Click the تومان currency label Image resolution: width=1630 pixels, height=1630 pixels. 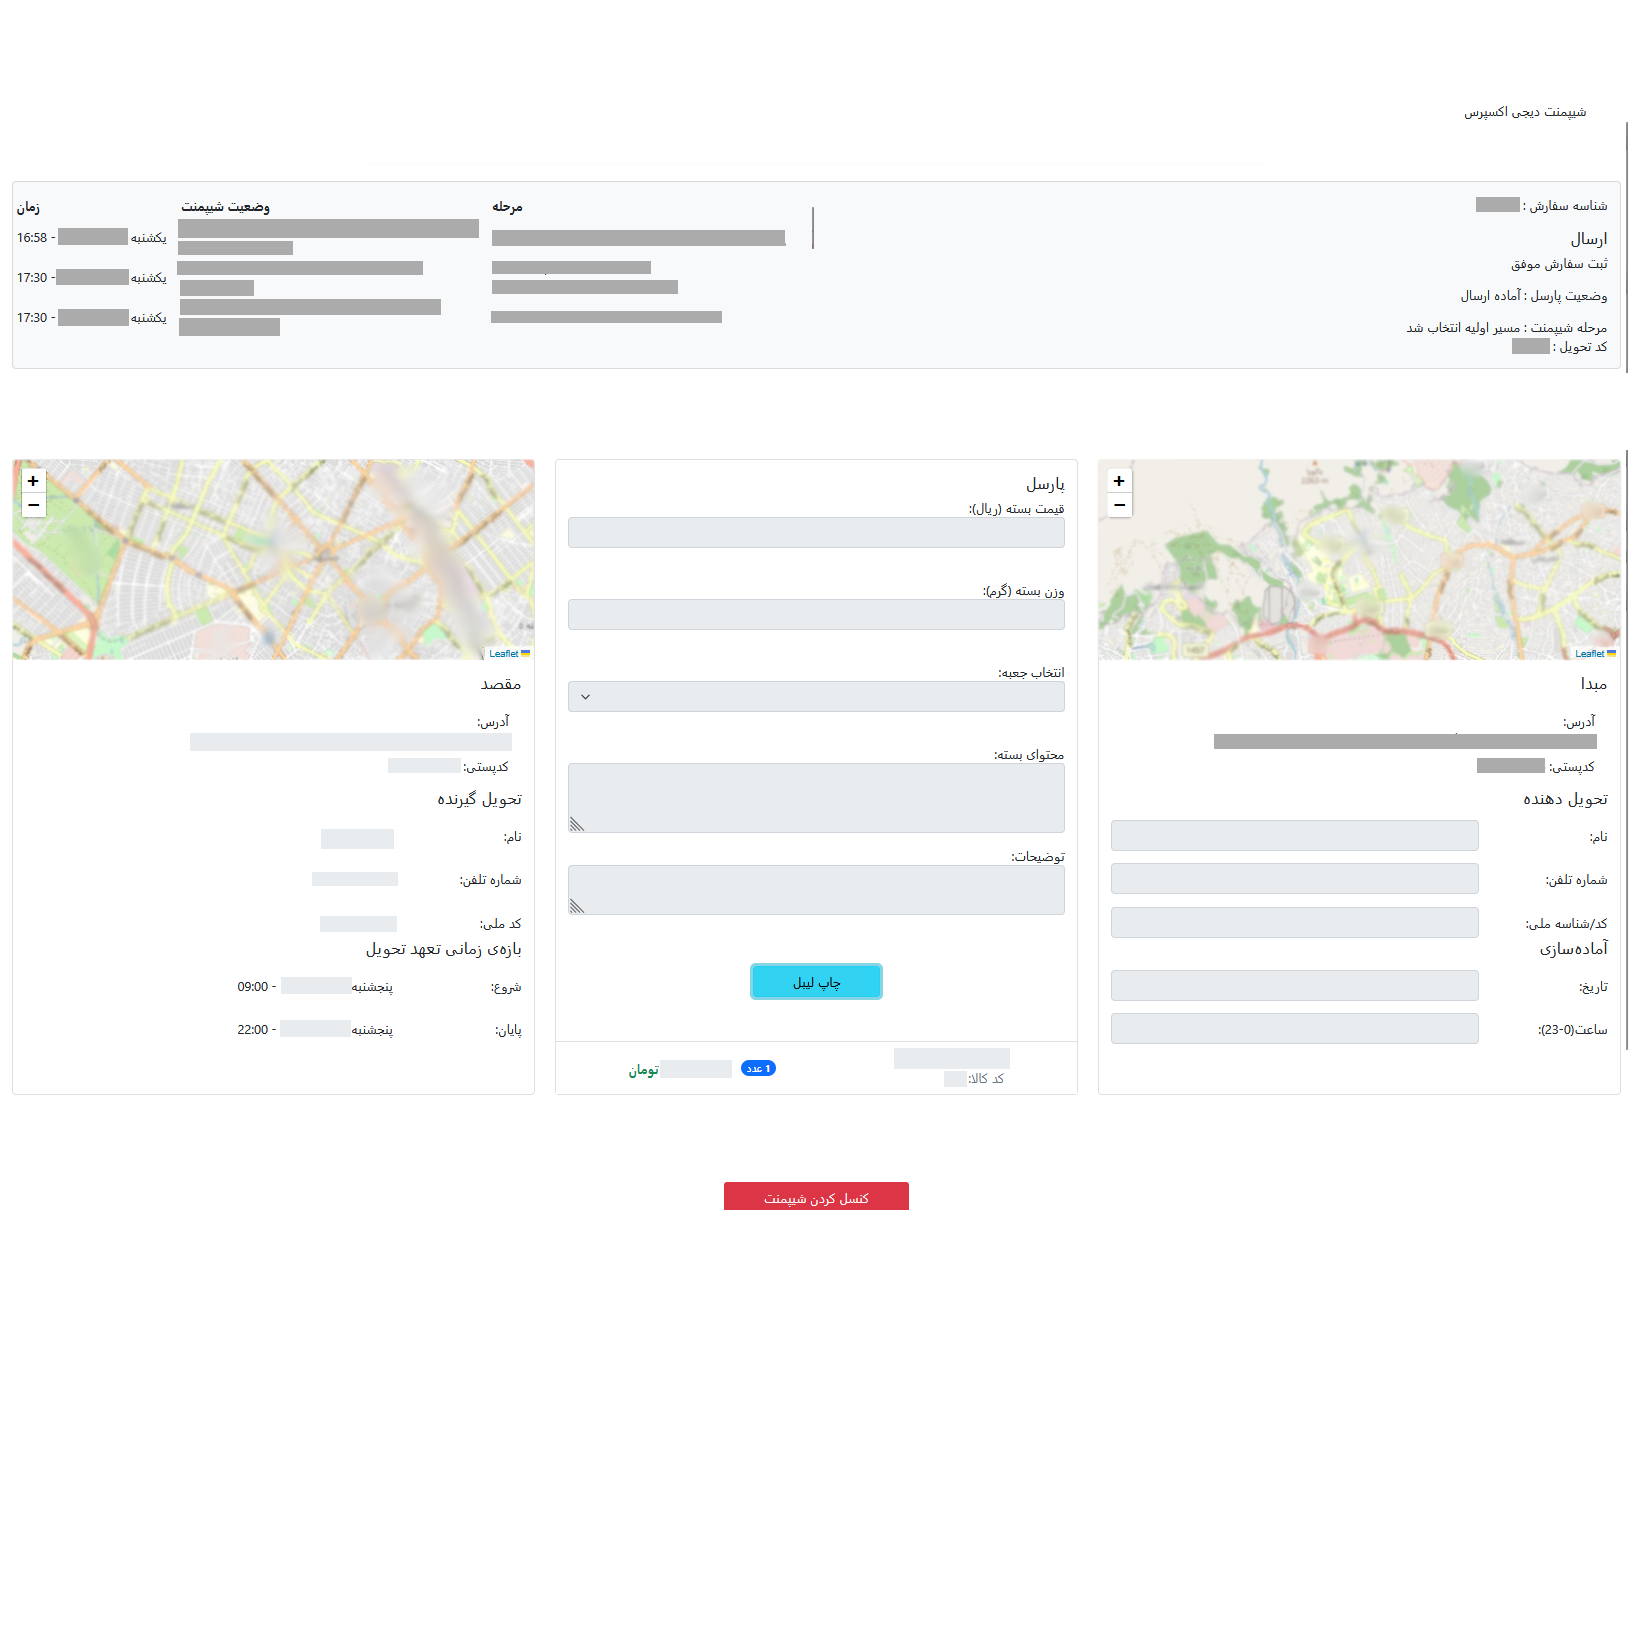pos(643,1069)
